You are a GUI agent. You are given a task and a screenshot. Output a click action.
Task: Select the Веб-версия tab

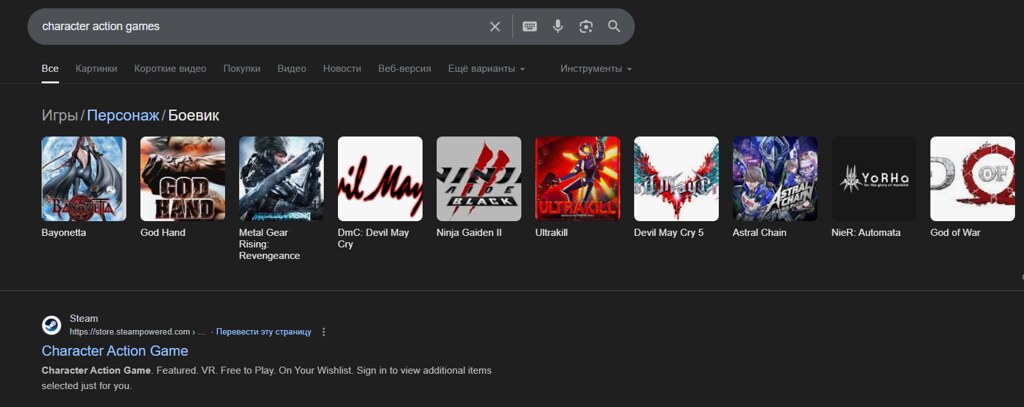coord(404,69)
